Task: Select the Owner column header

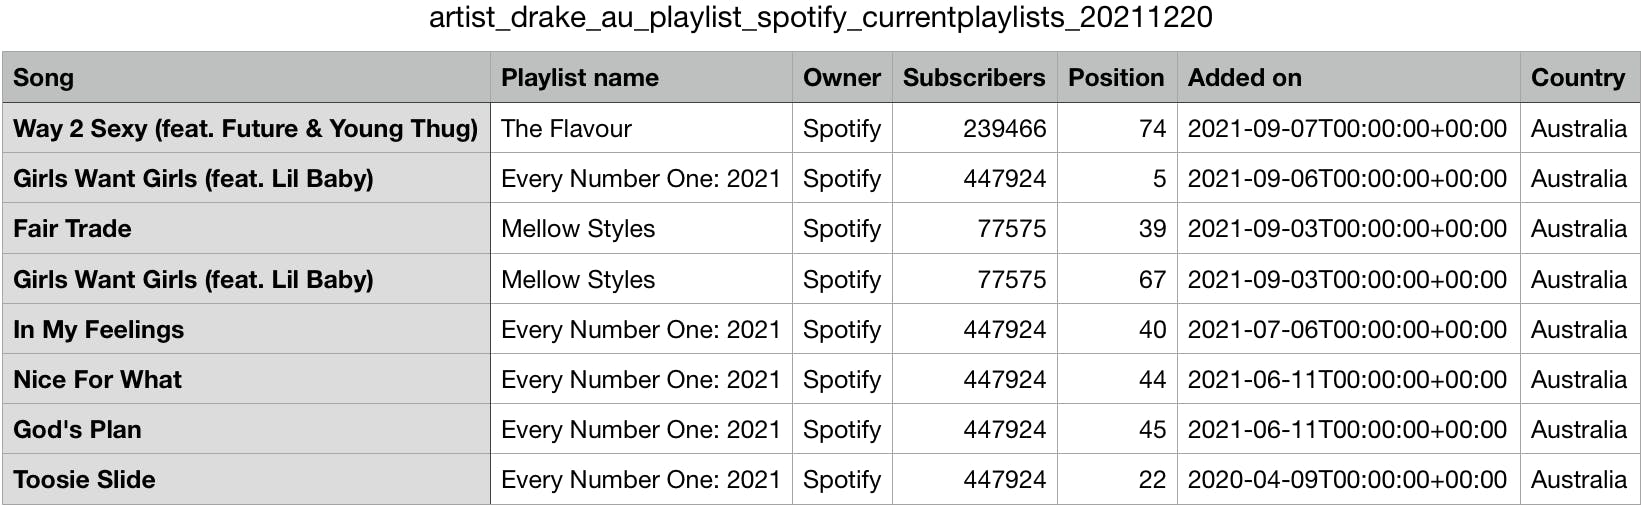Action: point(841,78)
